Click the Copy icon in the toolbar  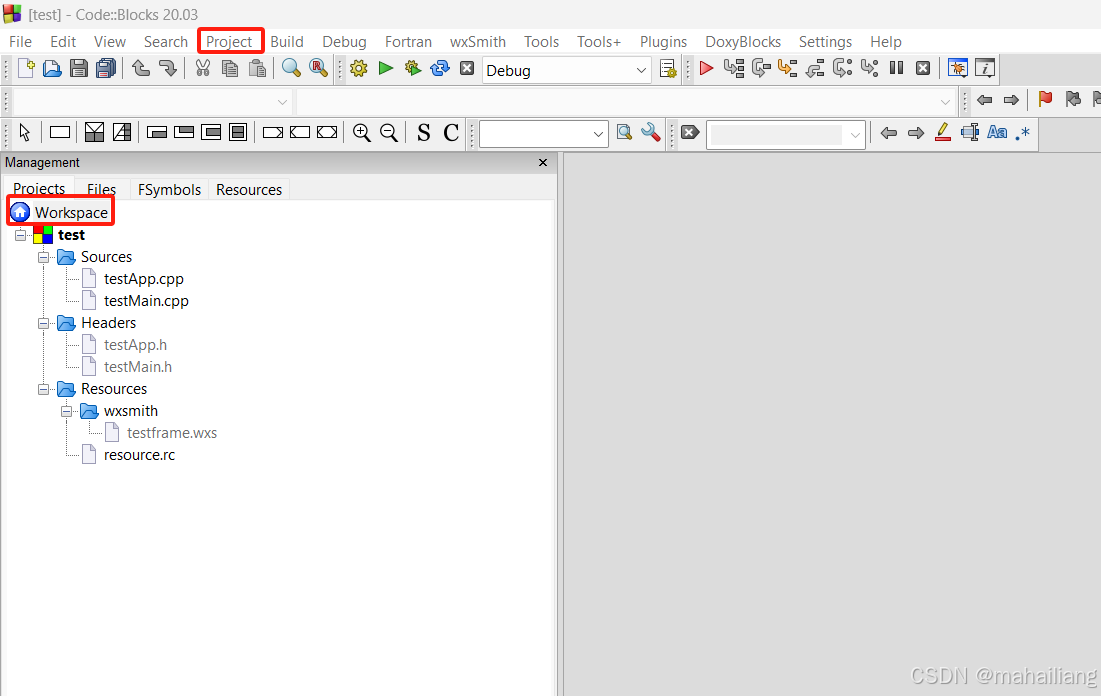click(230, 68)
